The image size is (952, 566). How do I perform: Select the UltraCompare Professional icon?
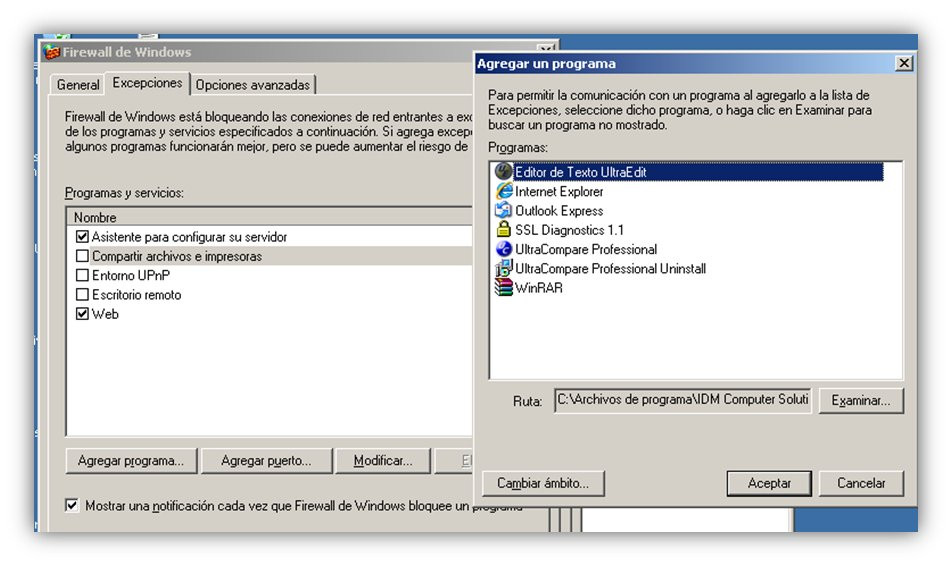503,249
